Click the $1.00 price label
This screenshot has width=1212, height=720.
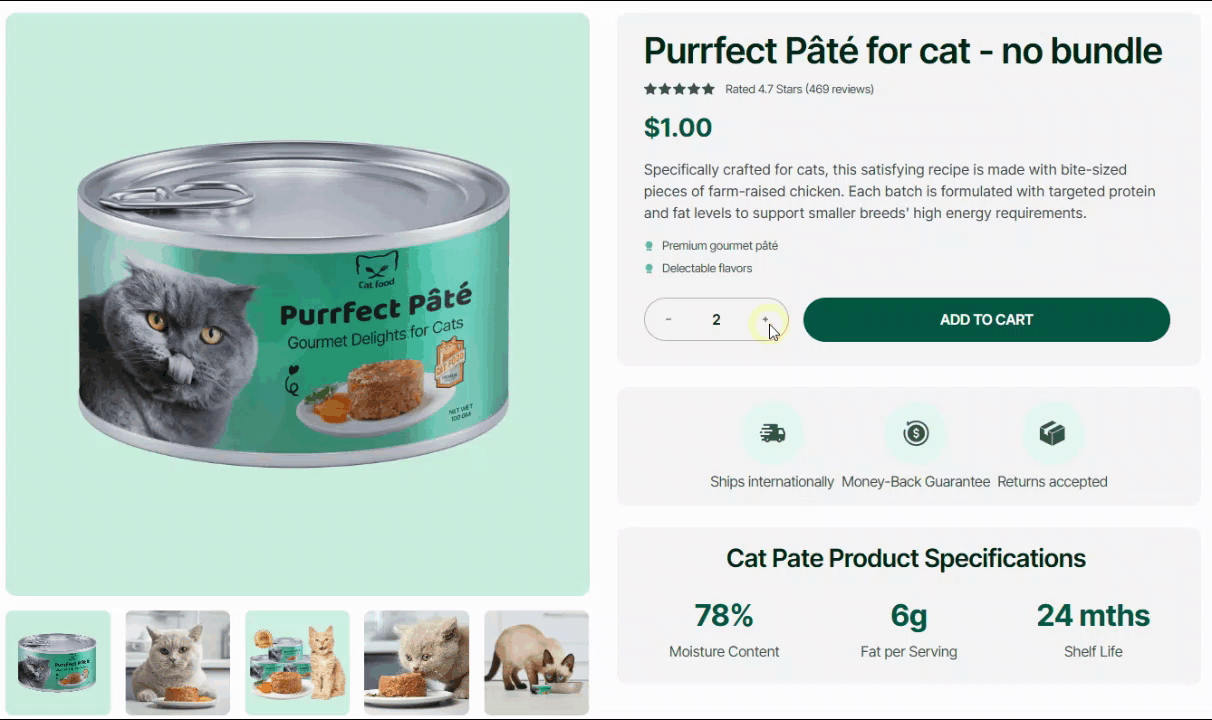678,128
